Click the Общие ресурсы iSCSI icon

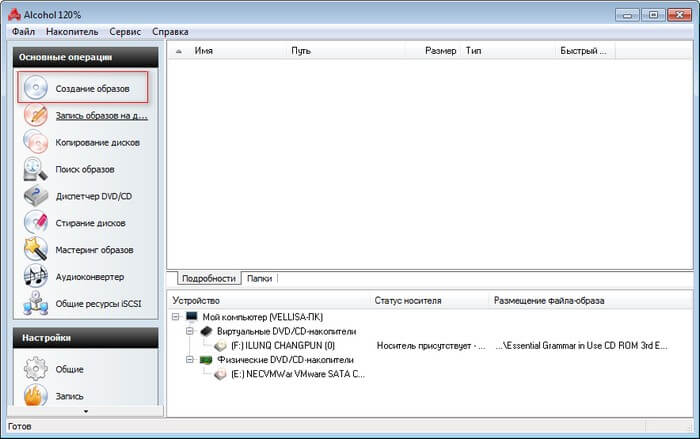click(x=36, y=303)
